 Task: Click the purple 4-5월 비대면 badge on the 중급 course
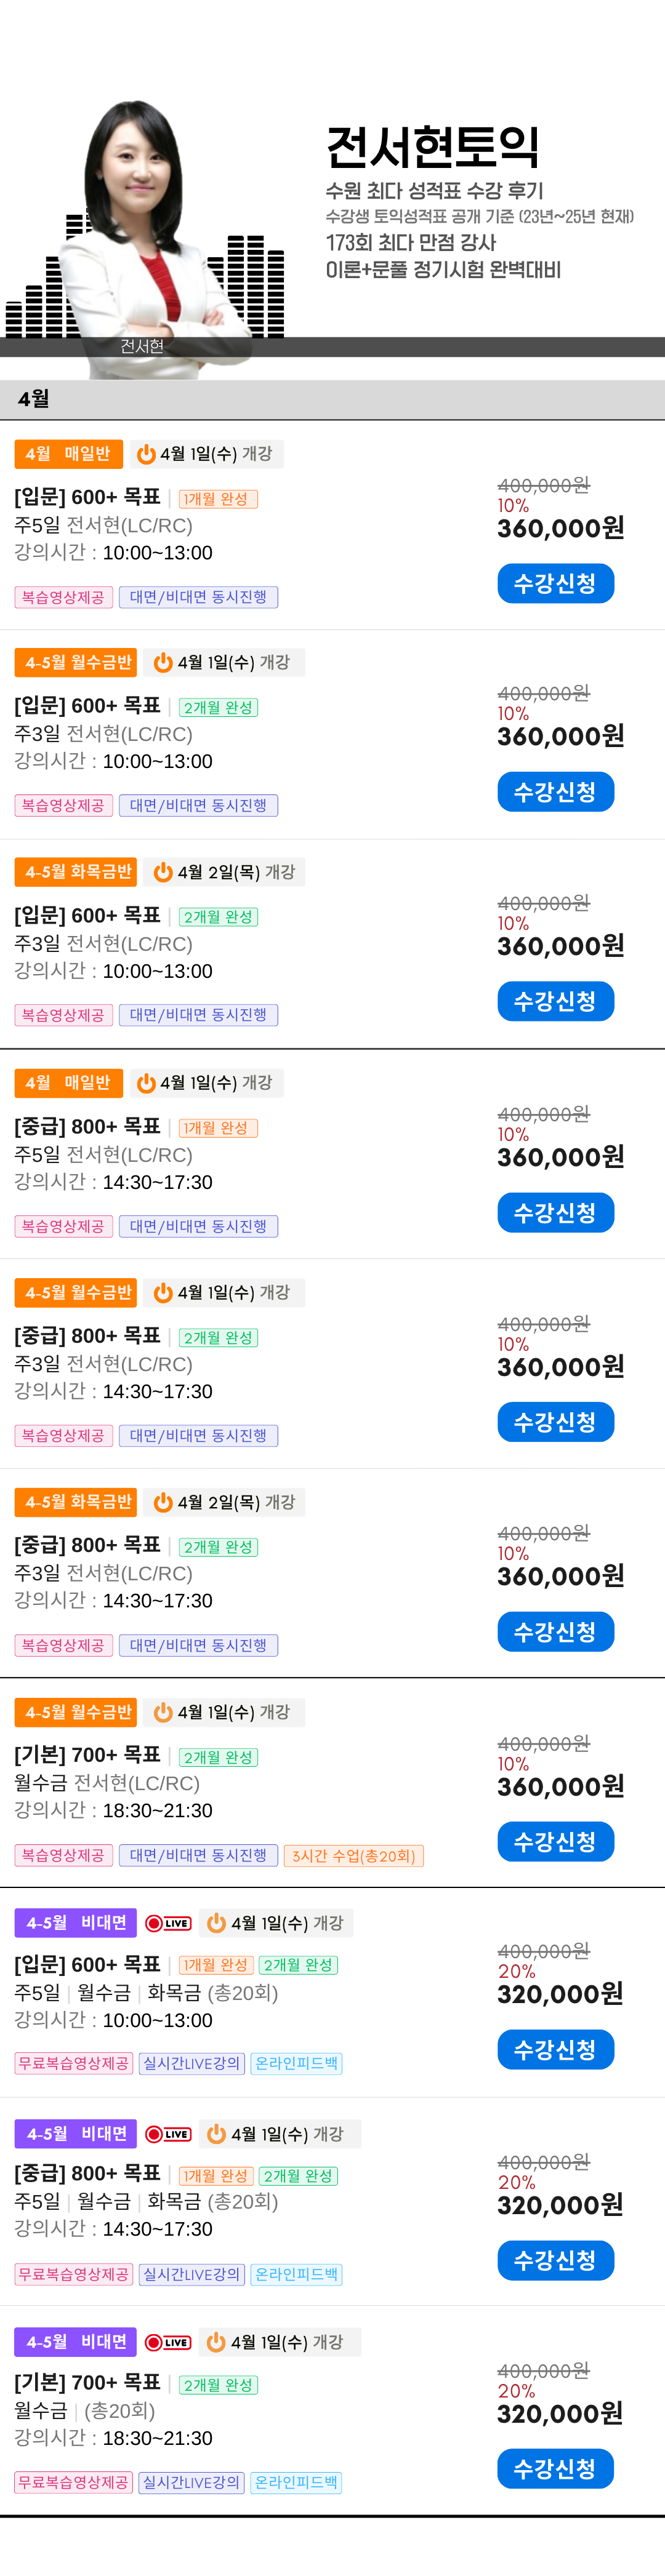point(76,2133)
